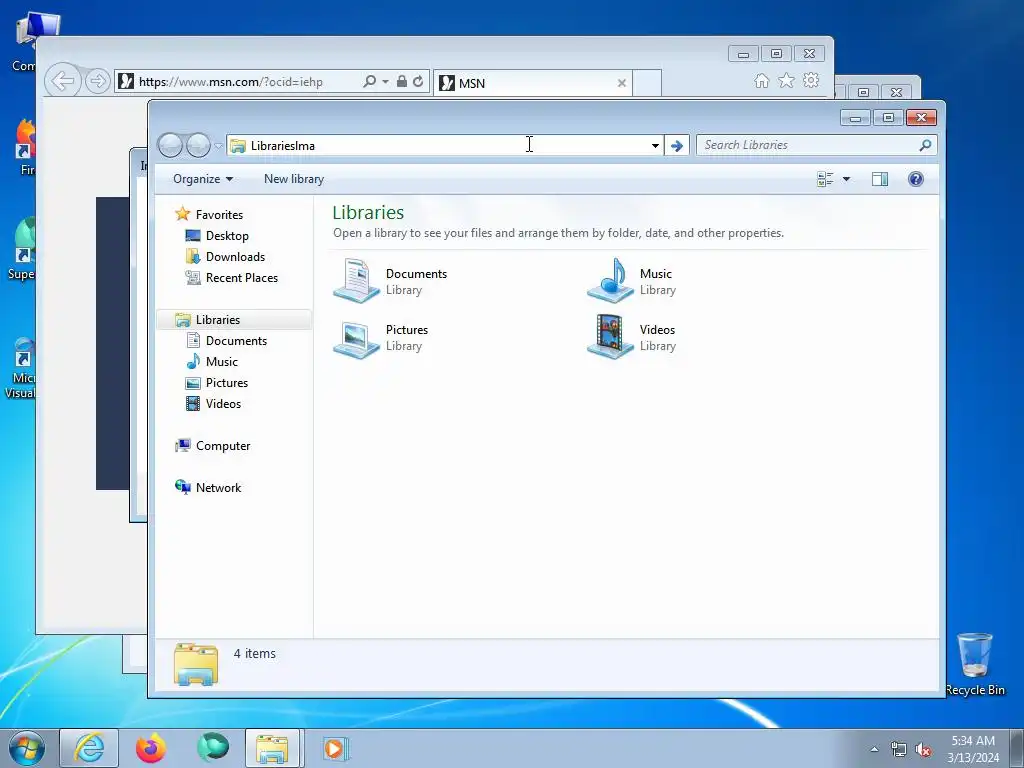Select Pictures in navigation pane
Image resolution: width=1024 pixels, height=768 pixels.
coord(227,383)
